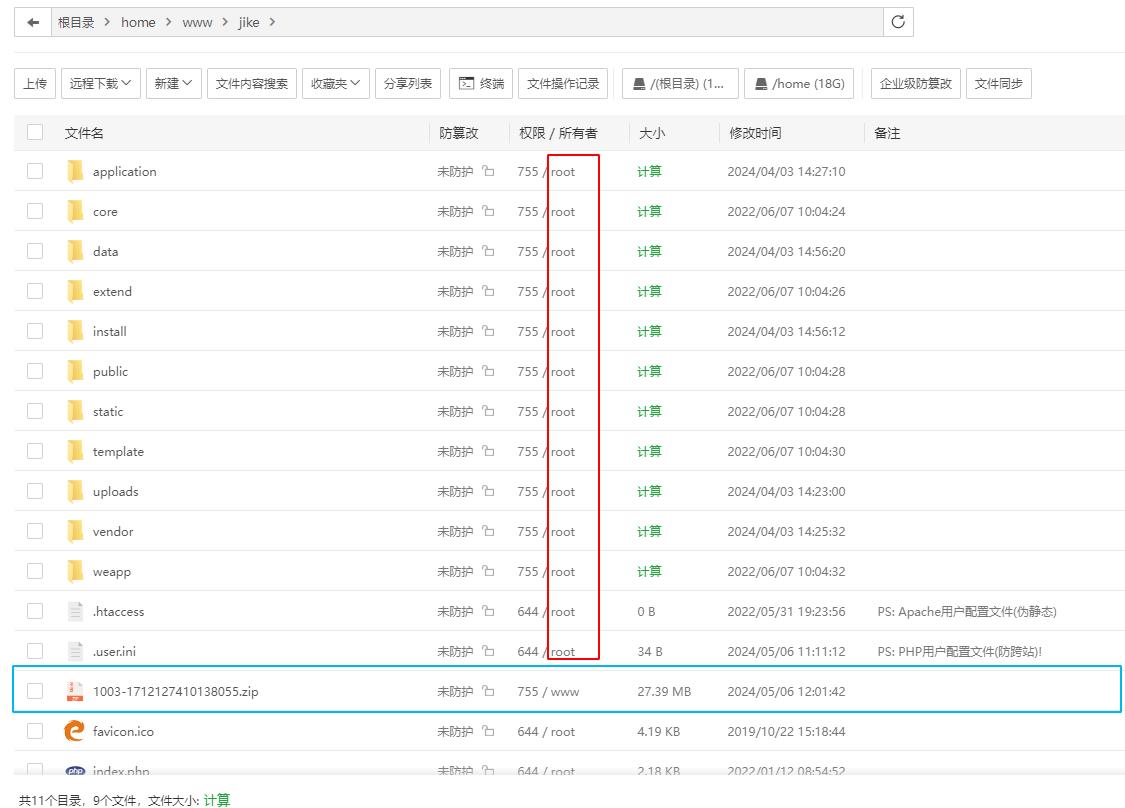This screenshot has width=1125, height=808.
Task: Open the extend folder icon
Action: tap(75, 291)
